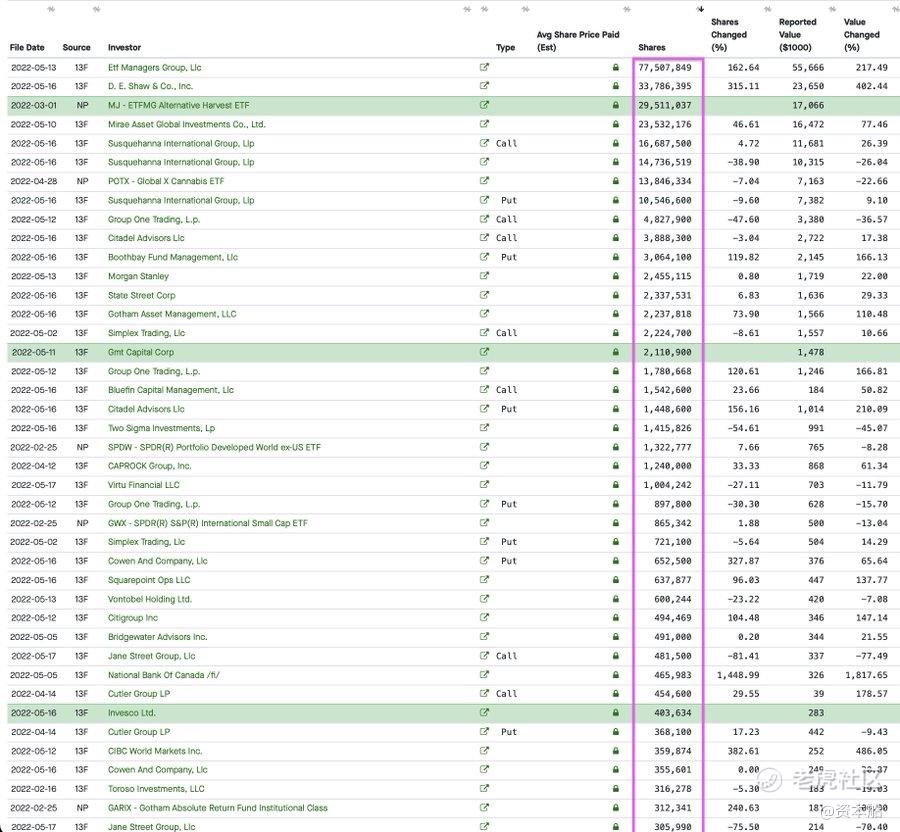Sort by Shares Changed (%) header
The width and height of the screenshot is (900, 832).
[x=729, y=34]
